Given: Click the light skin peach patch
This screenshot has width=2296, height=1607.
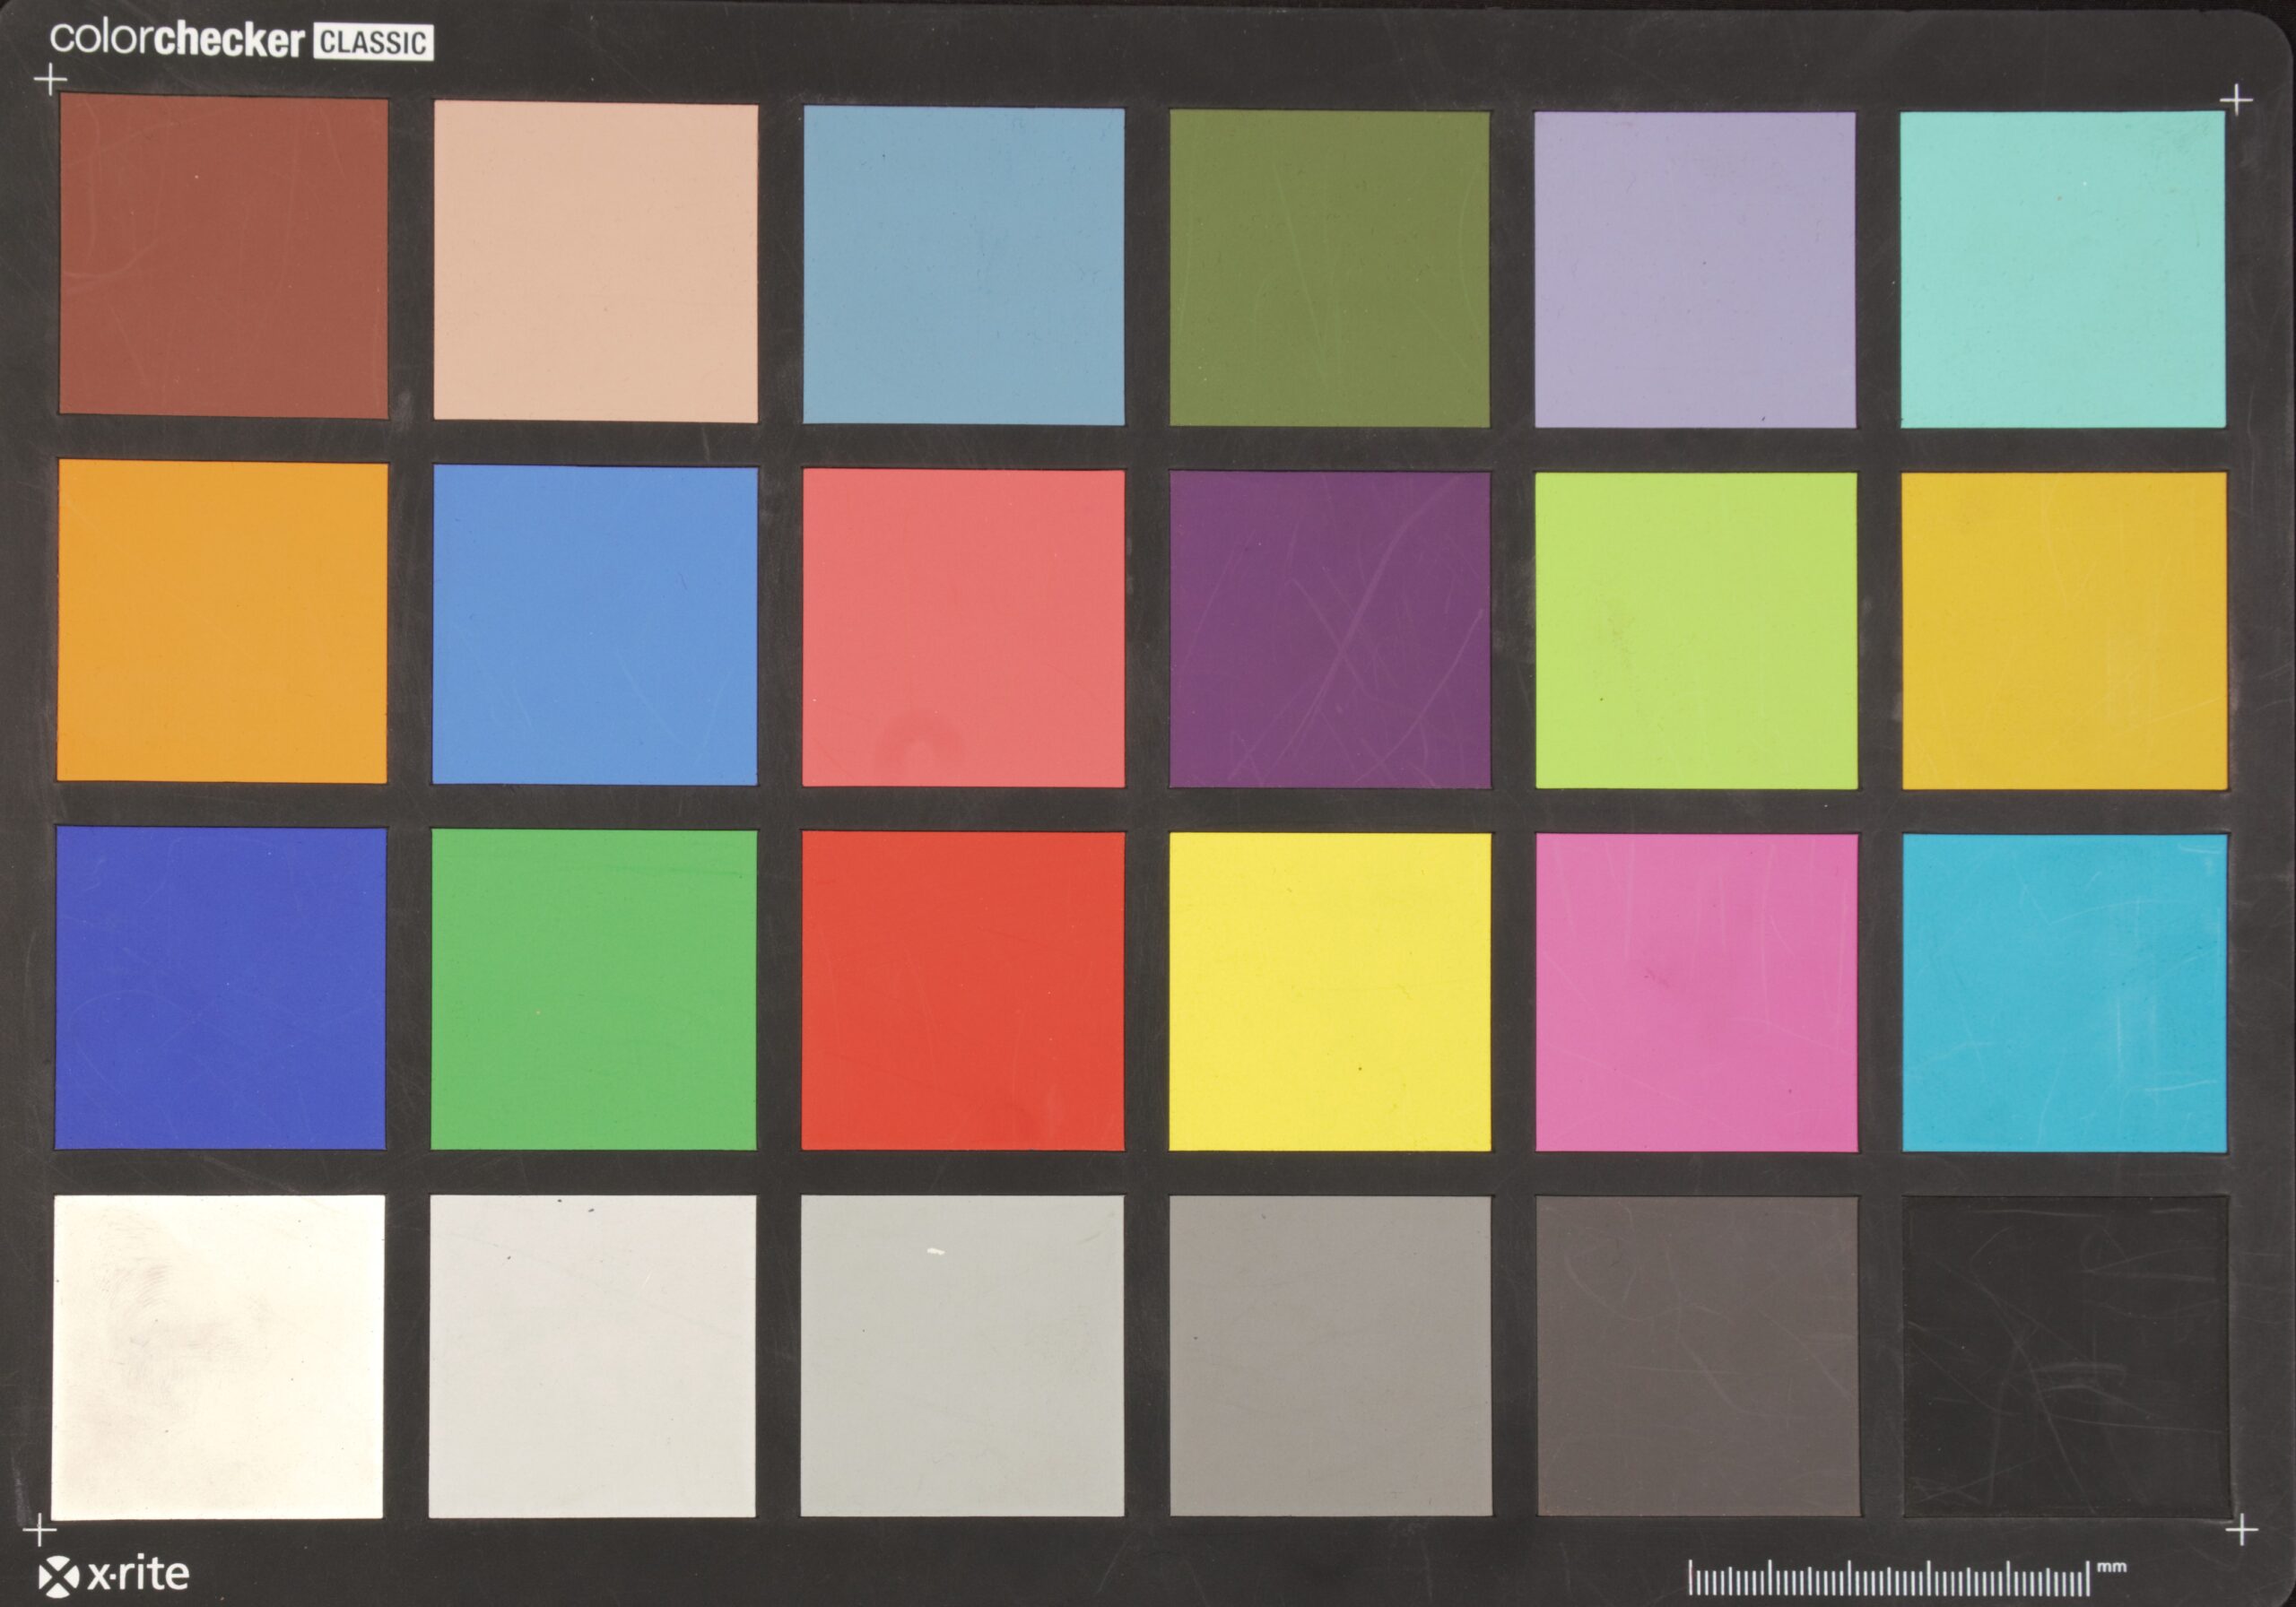Looking at the screenshot, I should 595,262.
